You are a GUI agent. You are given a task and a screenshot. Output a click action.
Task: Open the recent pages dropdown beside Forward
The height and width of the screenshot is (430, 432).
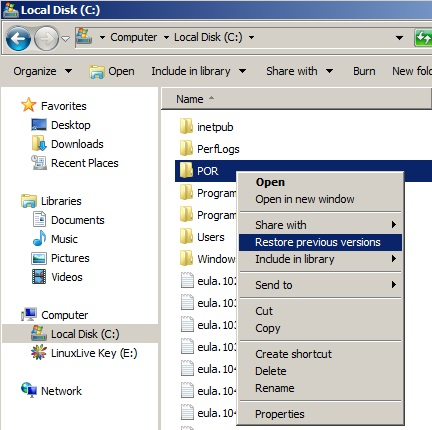(x=66, y=39)
